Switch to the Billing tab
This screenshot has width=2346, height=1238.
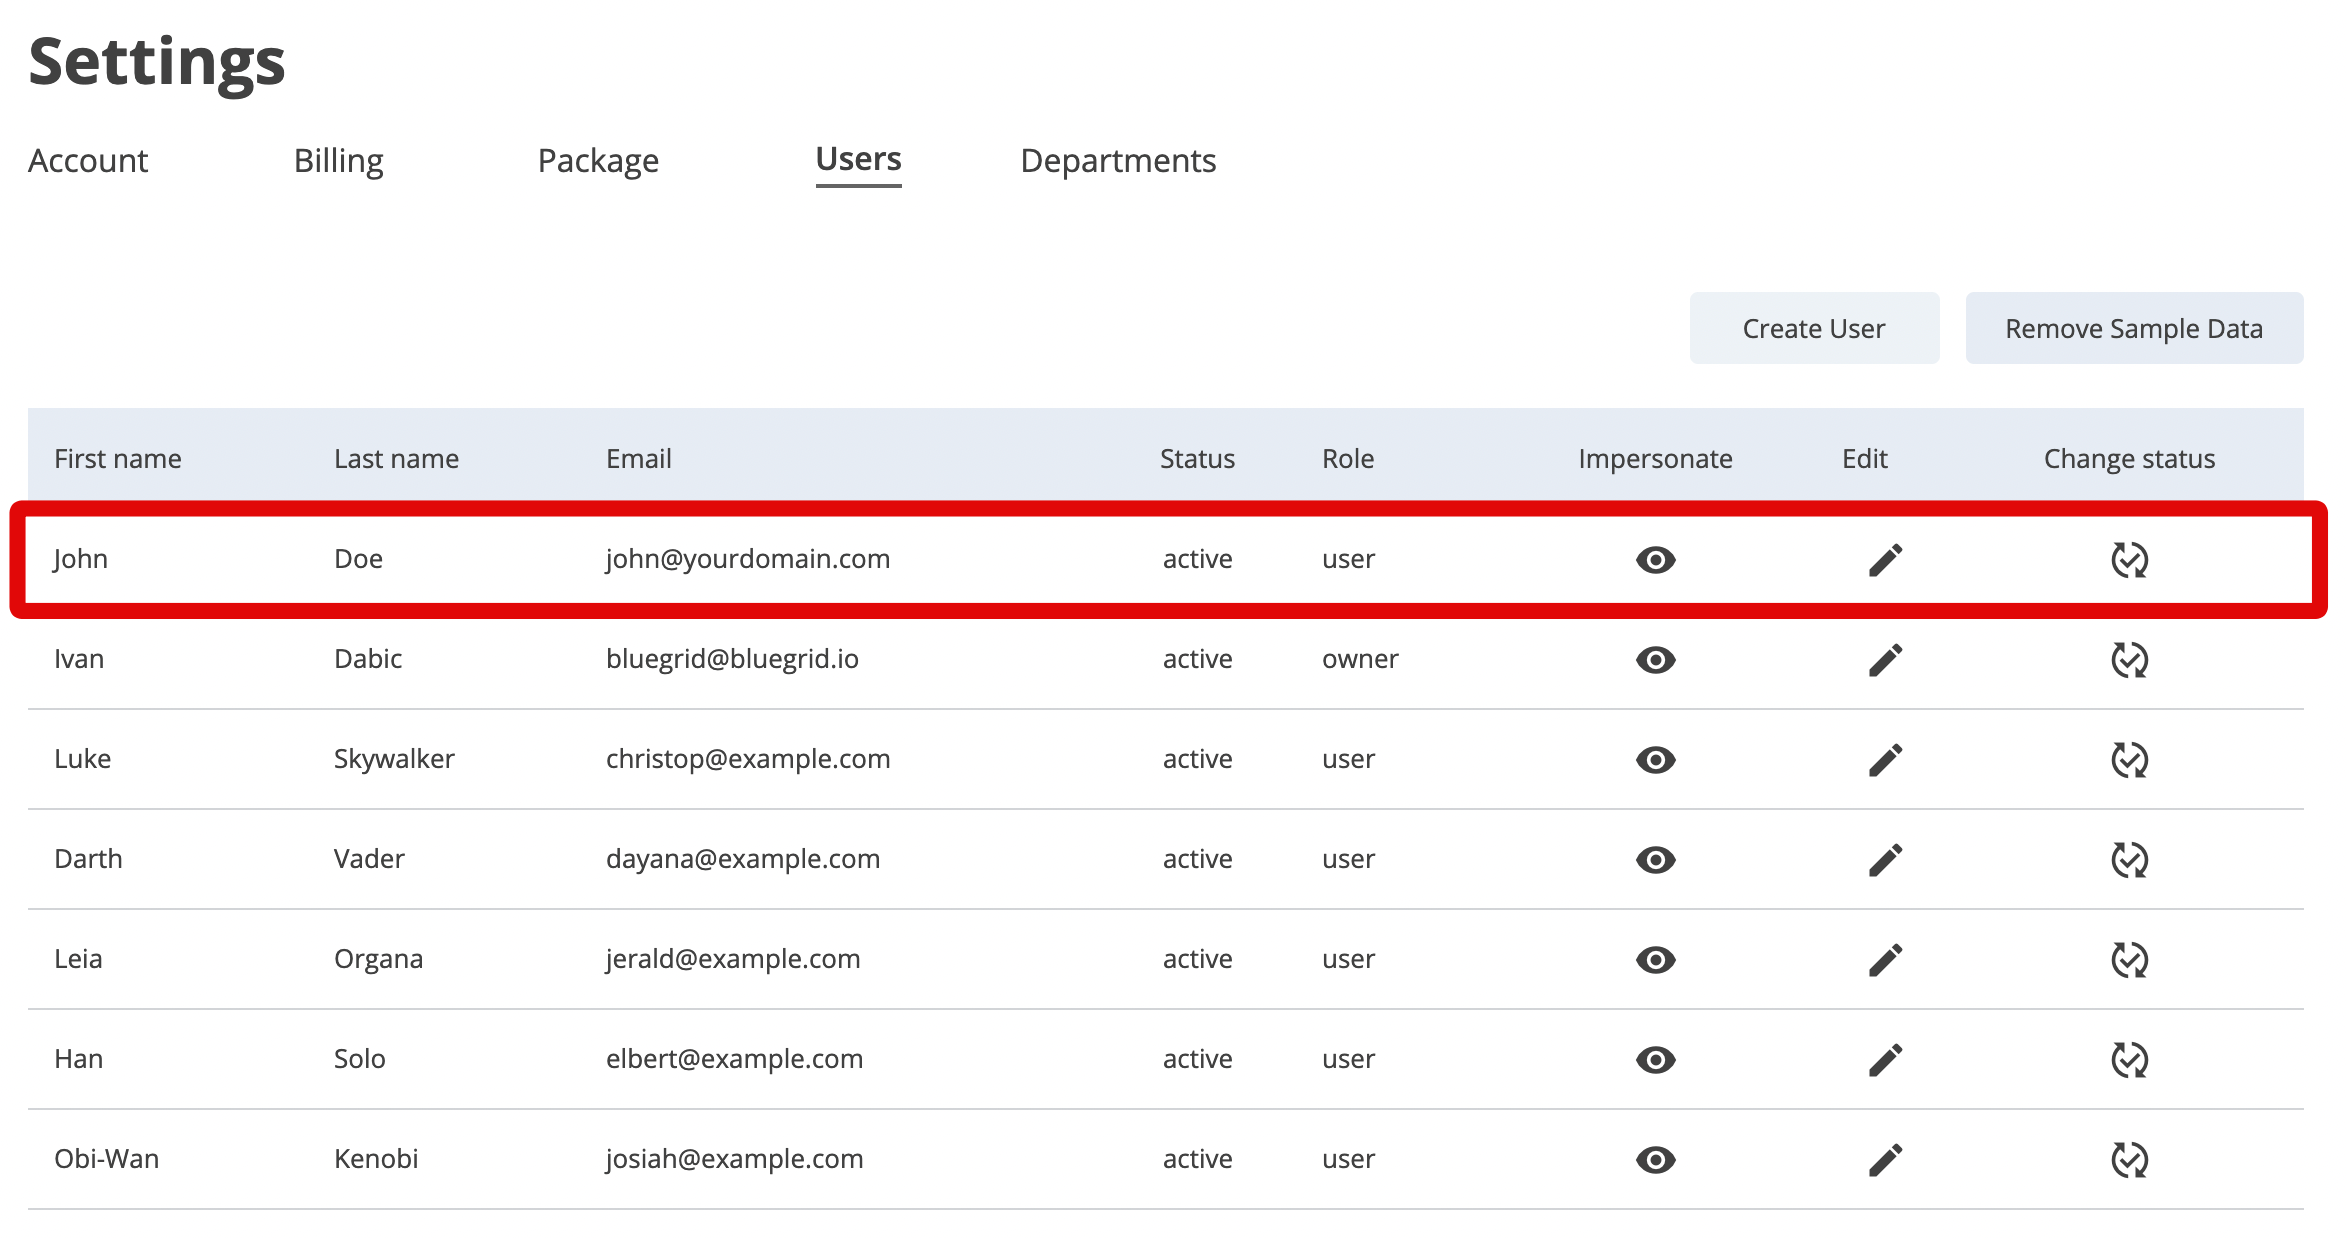[338, 161]
